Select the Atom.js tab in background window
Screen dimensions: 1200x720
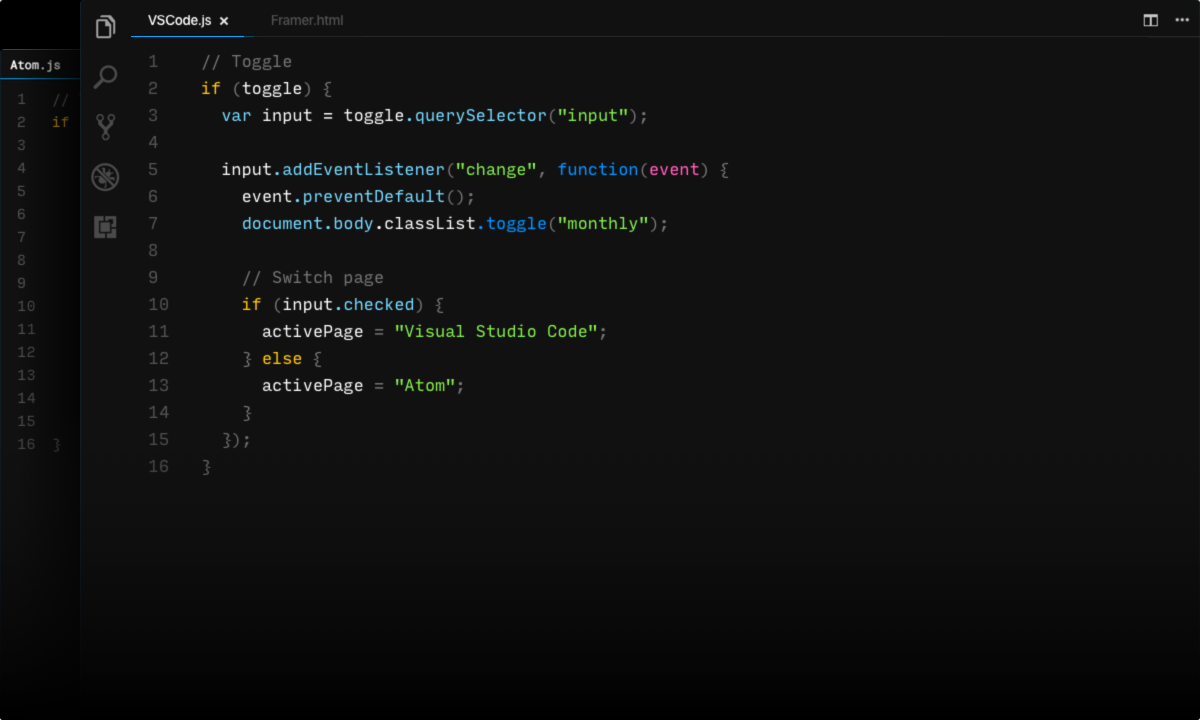pyautogui.click(x=35, y=65)
